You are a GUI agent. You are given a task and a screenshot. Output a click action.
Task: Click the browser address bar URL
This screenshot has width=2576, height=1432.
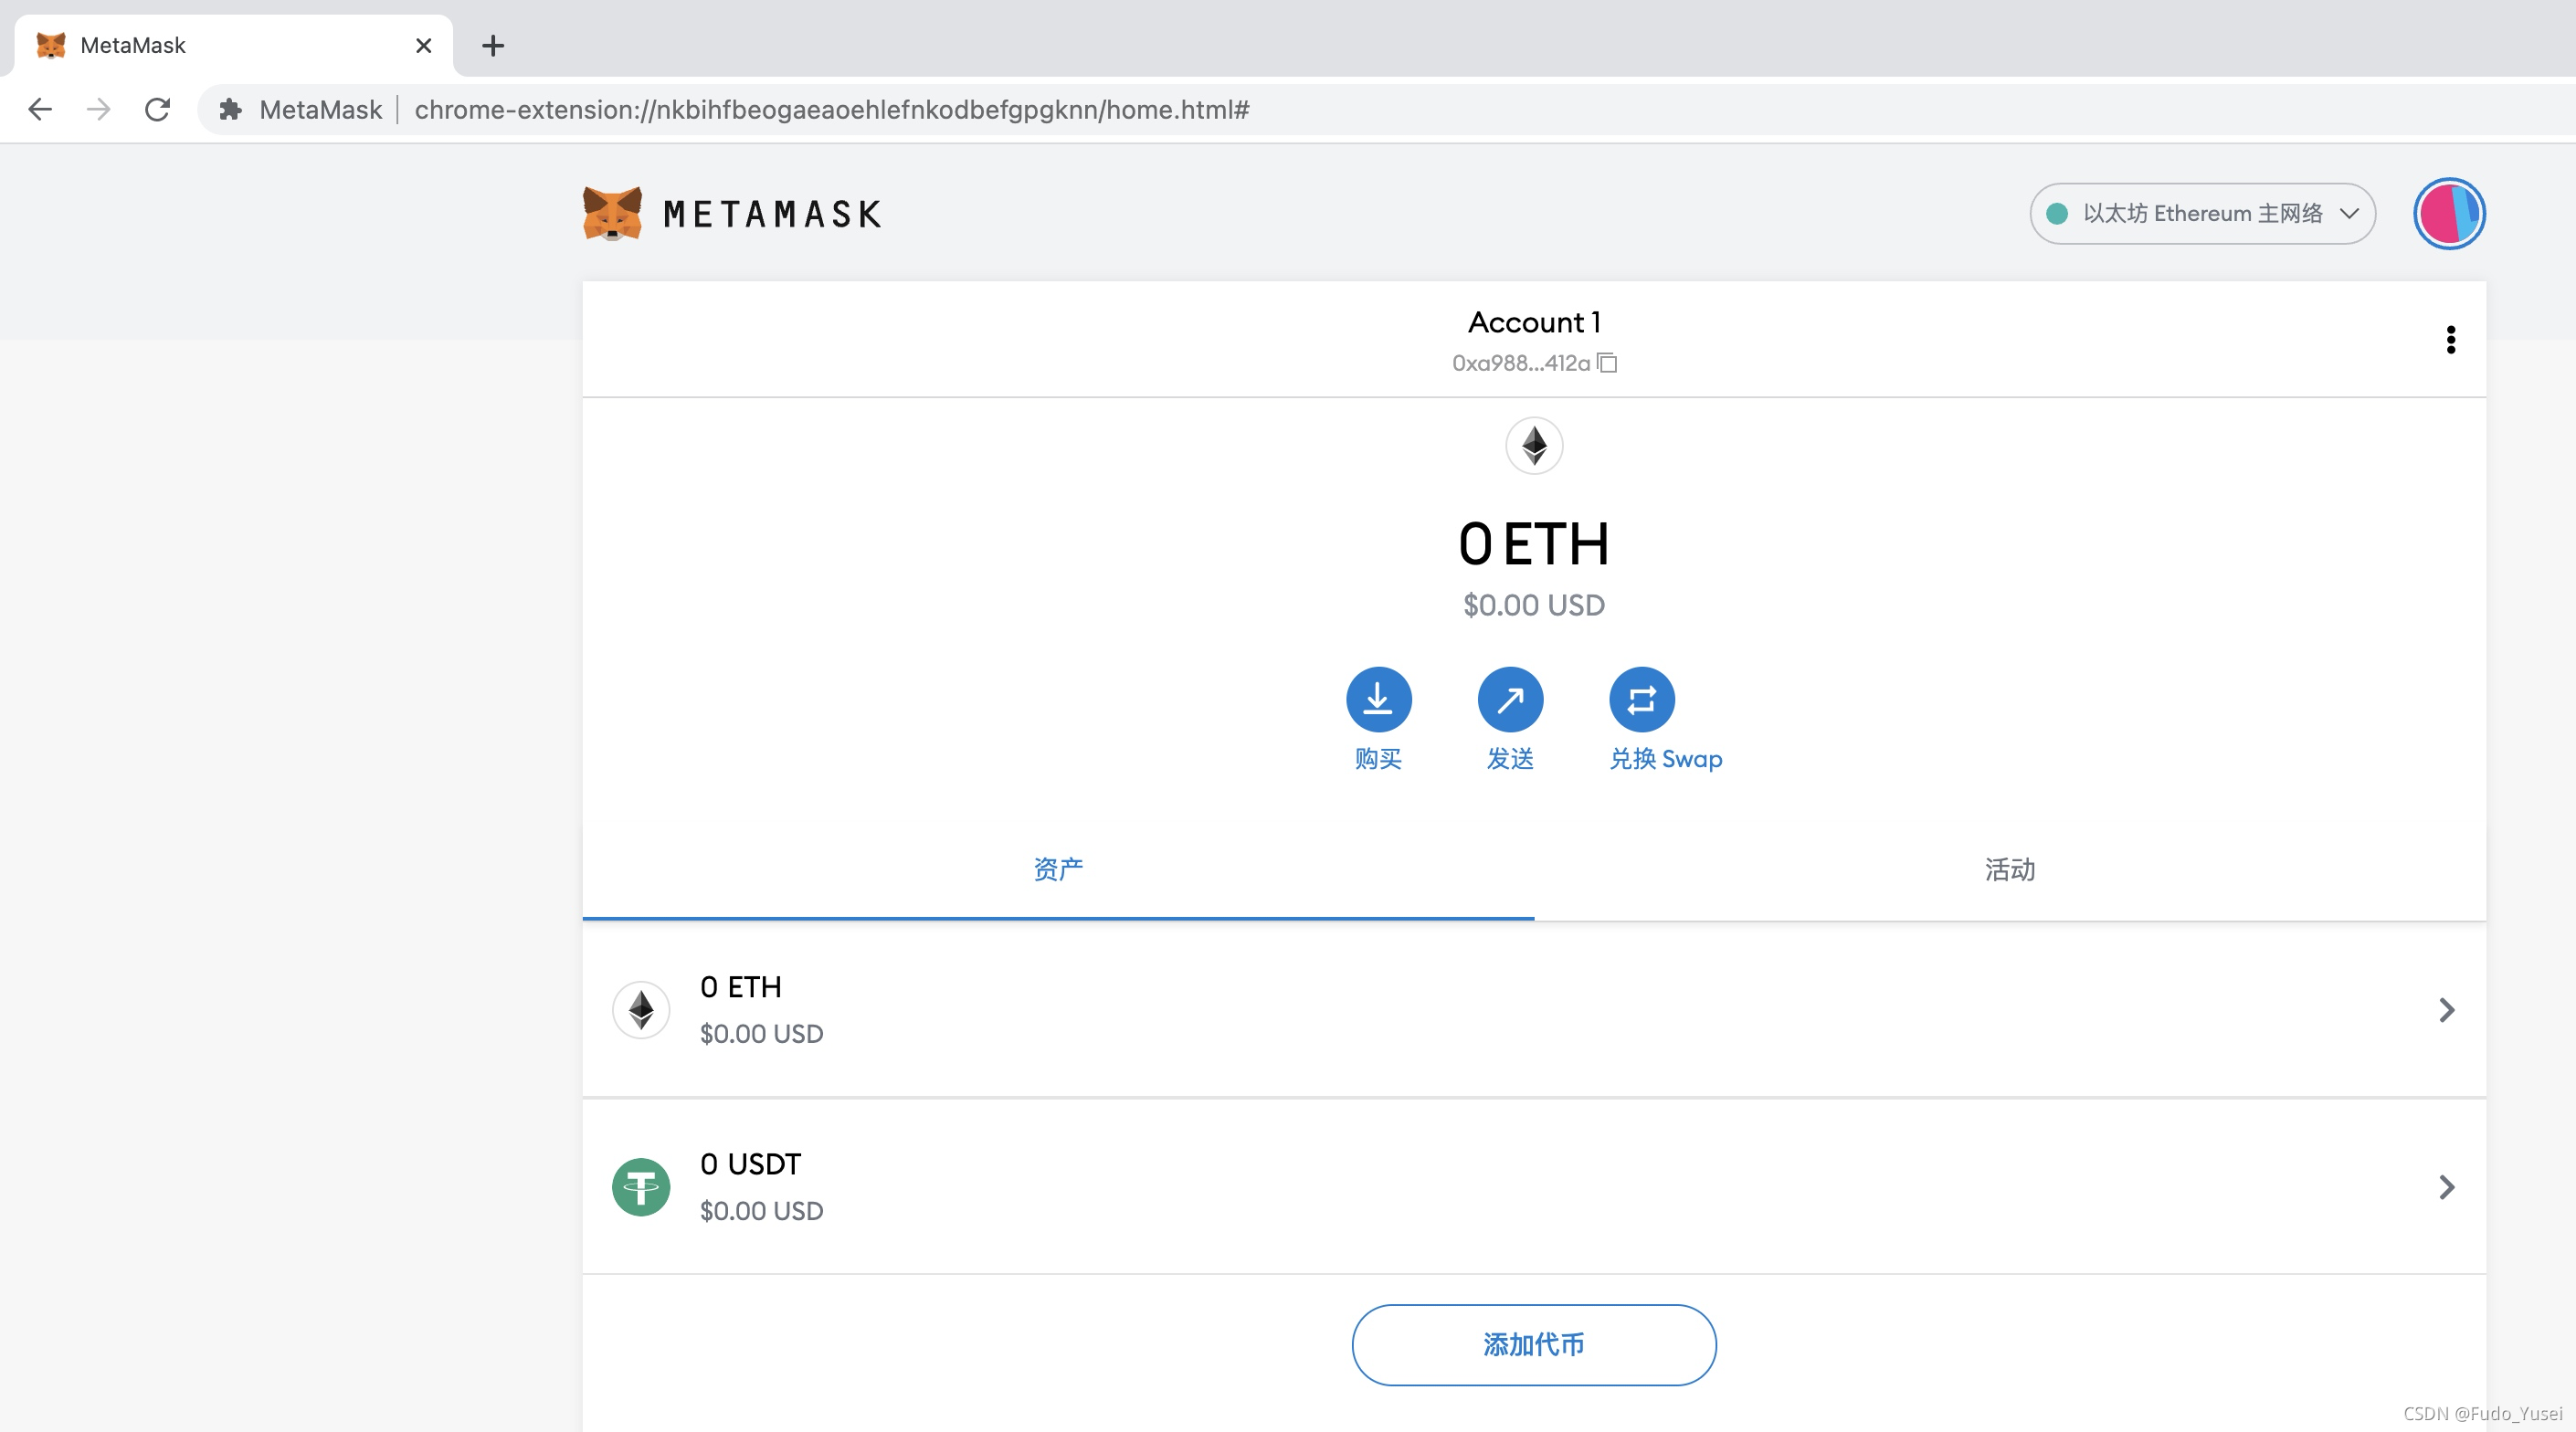tap(832, 109)
